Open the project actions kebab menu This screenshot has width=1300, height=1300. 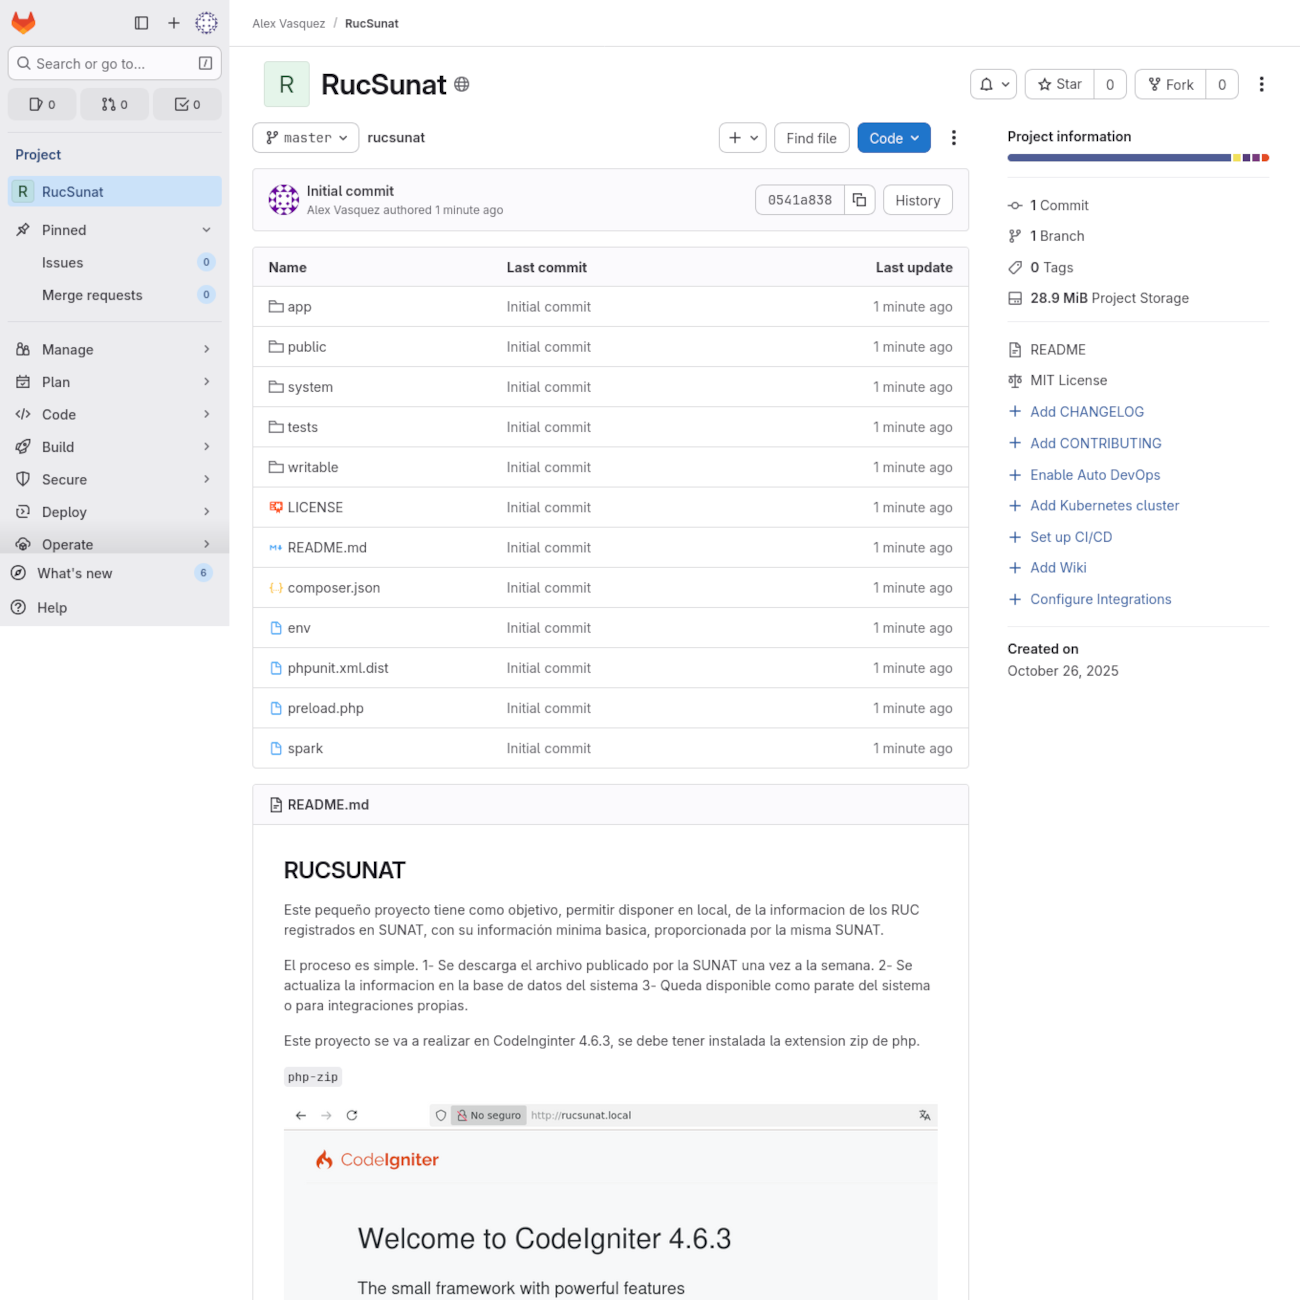tap(1261, 84)
